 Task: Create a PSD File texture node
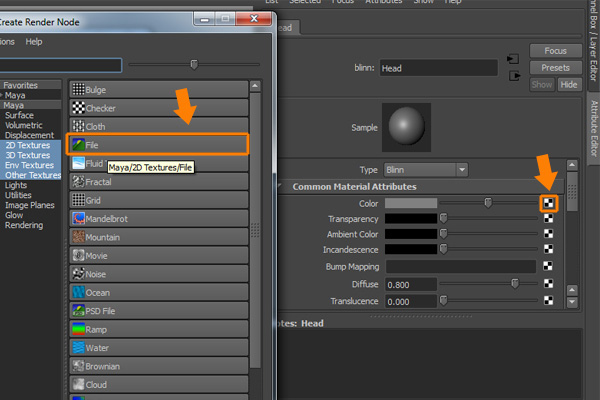(159, 311)
